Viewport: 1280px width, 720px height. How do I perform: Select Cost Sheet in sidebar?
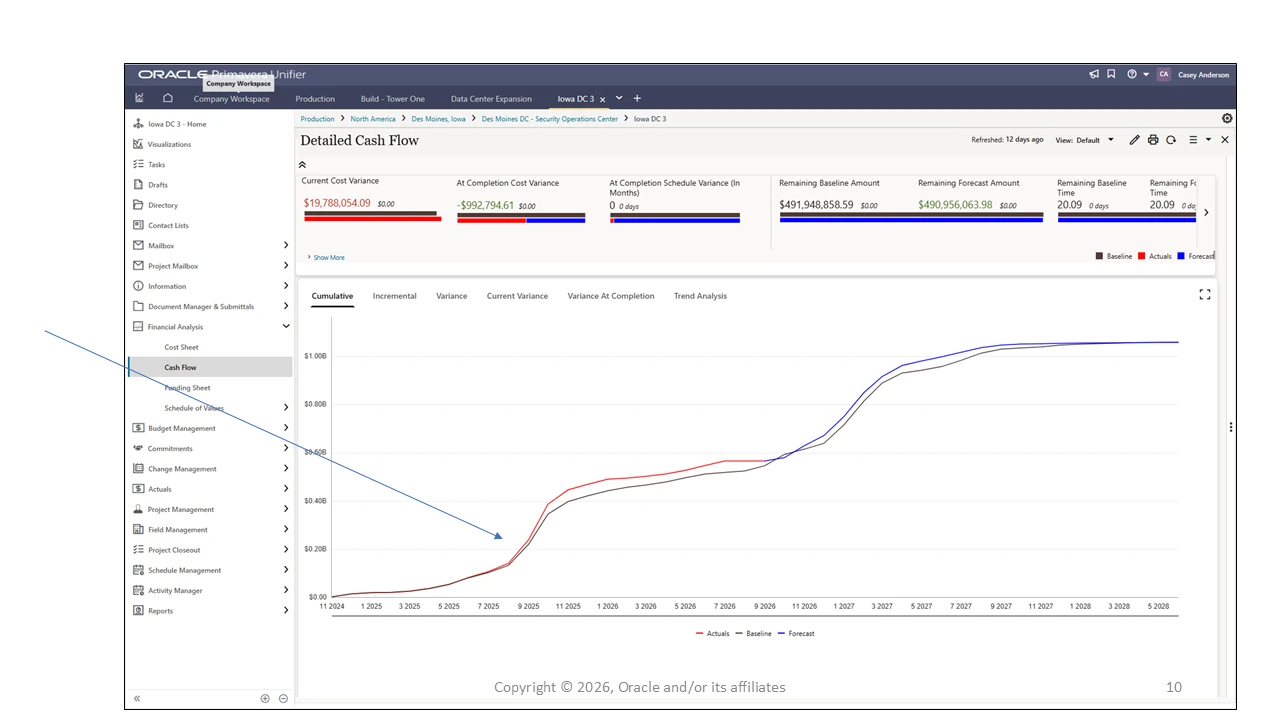pos(181,347)
